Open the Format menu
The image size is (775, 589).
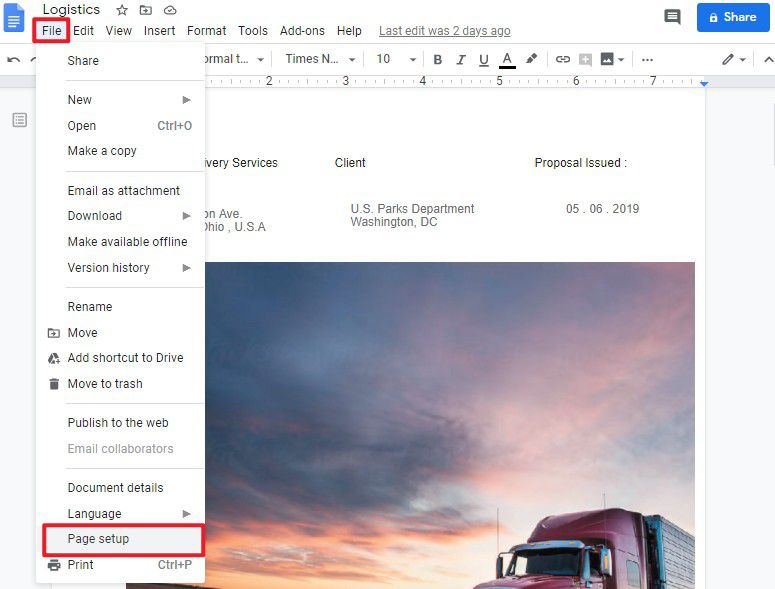coord(207,31)
